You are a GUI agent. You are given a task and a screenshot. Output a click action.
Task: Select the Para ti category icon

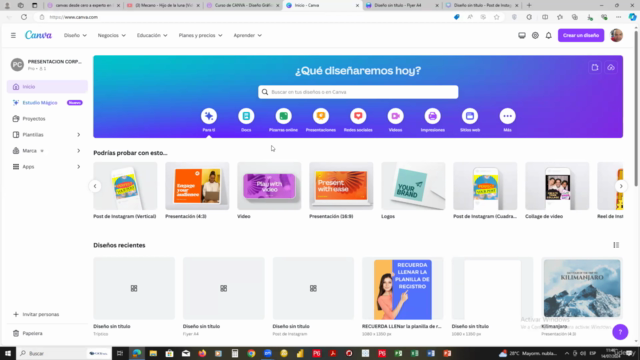tap(209, 116)
